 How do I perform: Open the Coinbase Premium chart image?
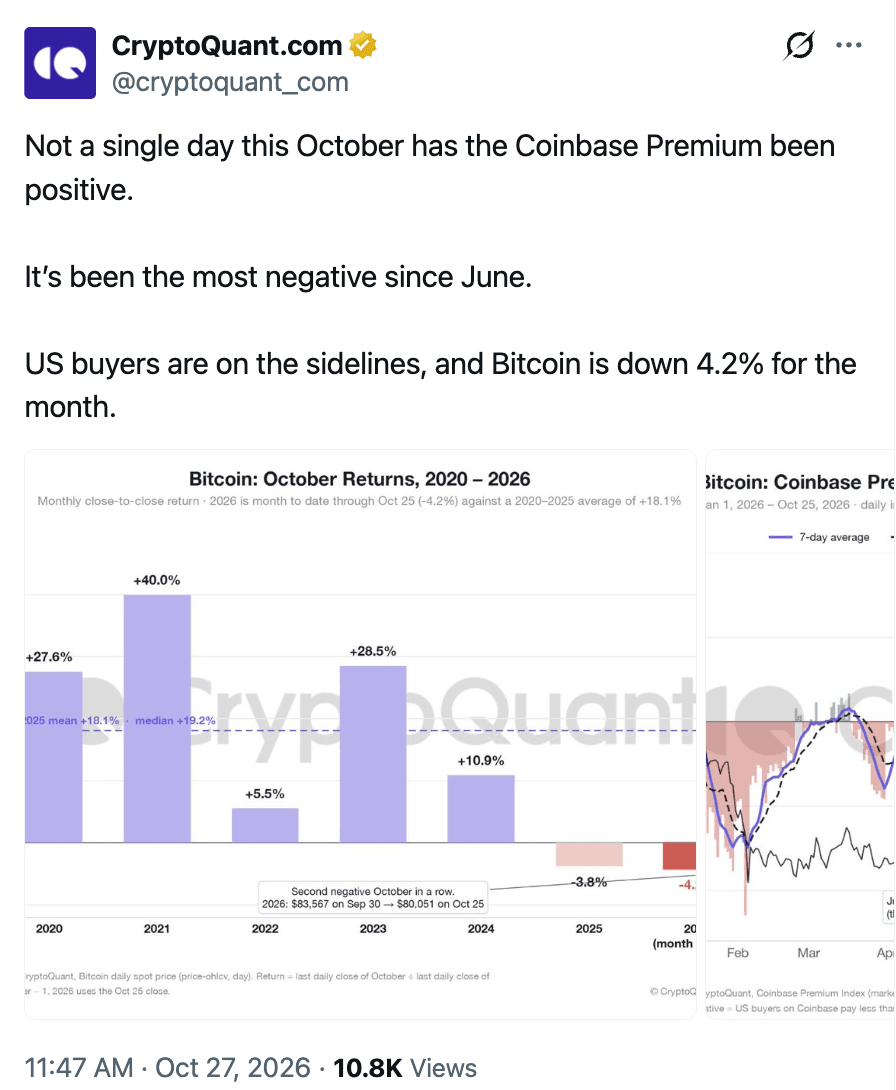coord(800,734)
